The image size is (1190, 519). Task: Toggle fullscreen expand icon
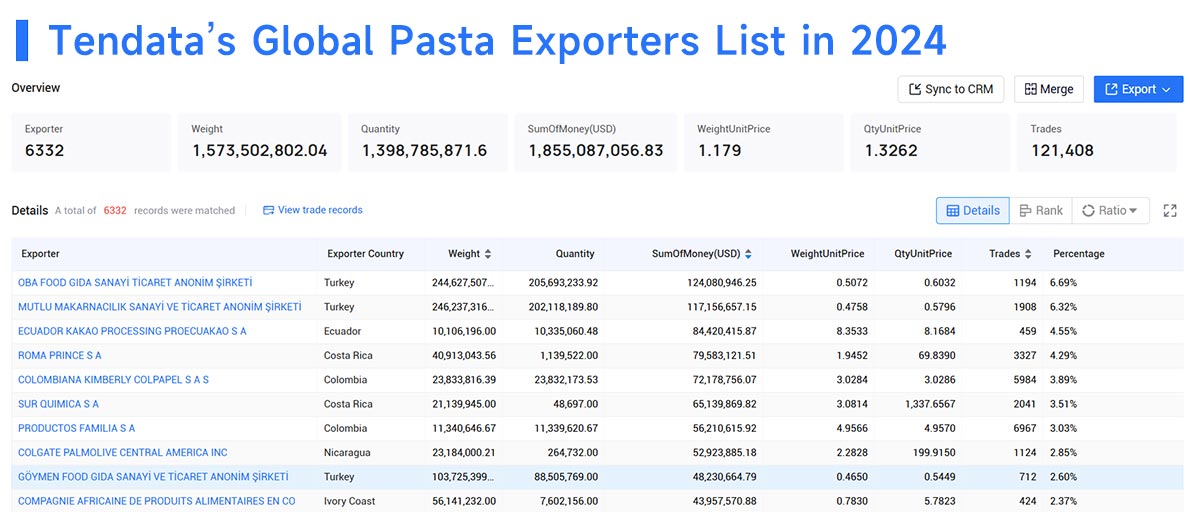click(1170, 210)
